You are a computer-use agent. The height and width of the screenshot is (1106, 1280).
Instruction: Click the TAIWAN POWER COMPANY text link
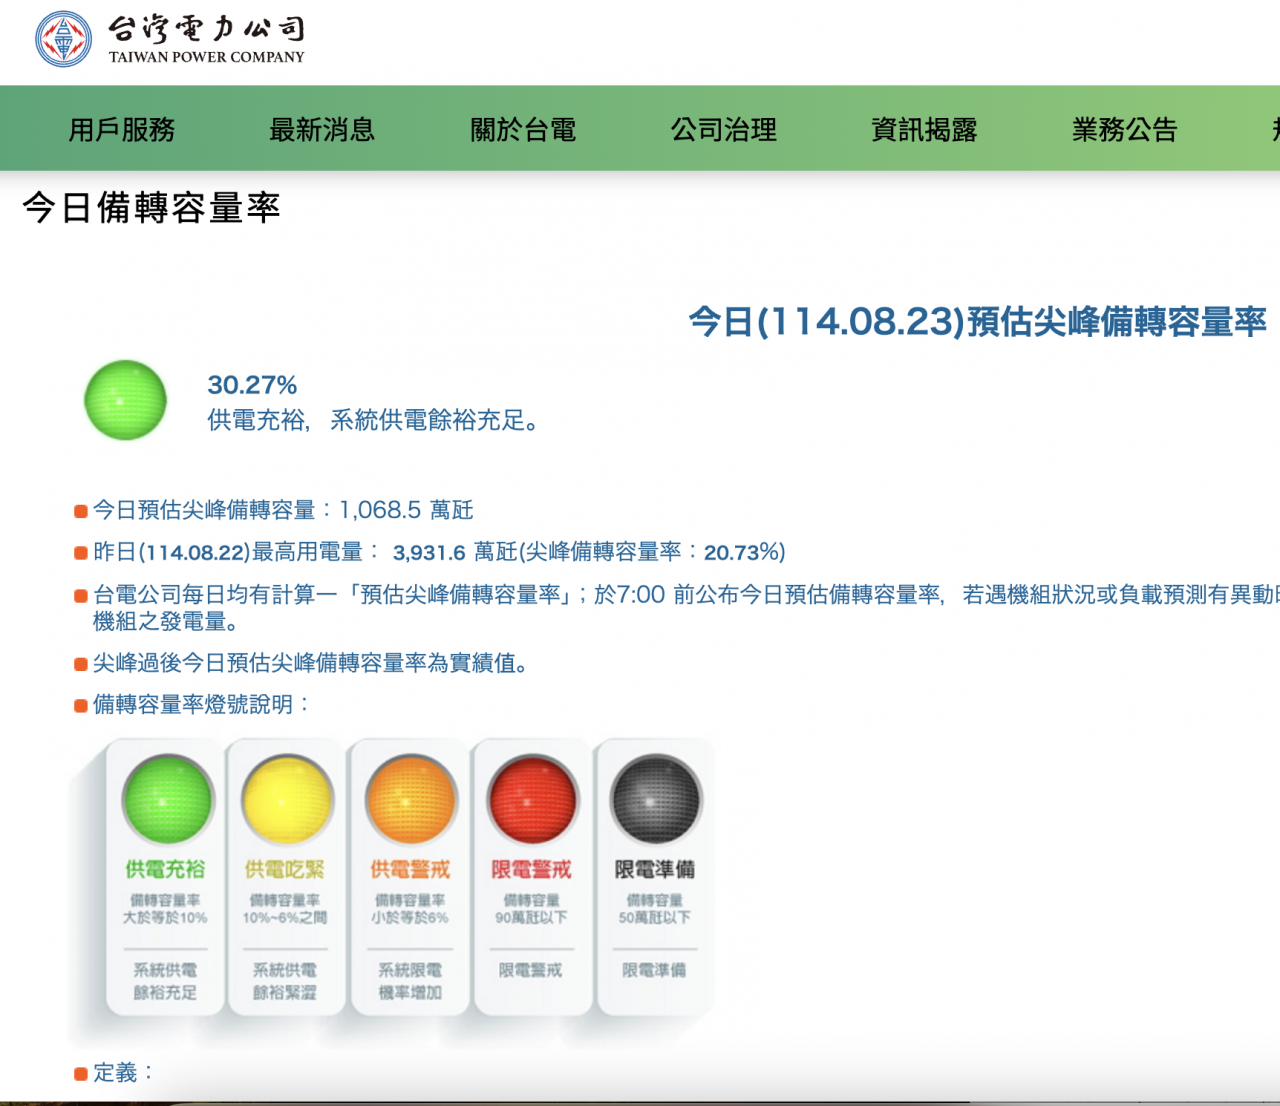(x=206, y=57)
